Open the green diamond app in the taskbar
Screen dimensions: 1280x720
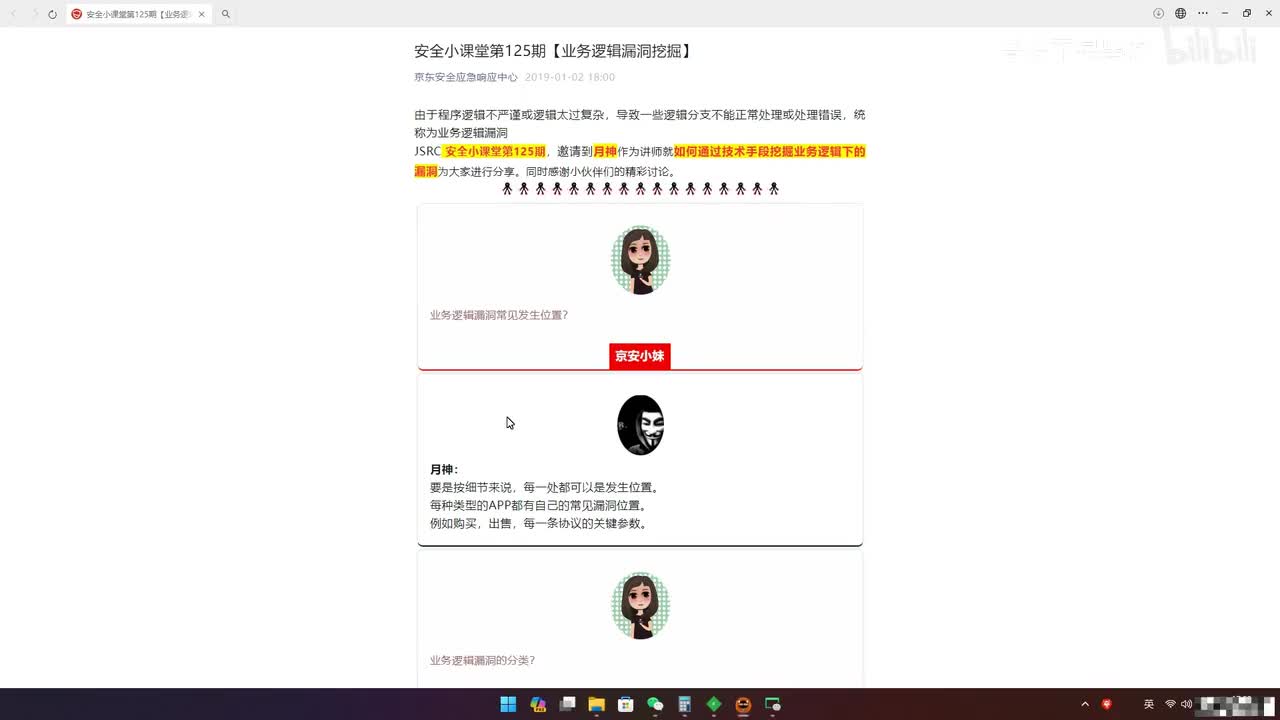coord(714,704)
